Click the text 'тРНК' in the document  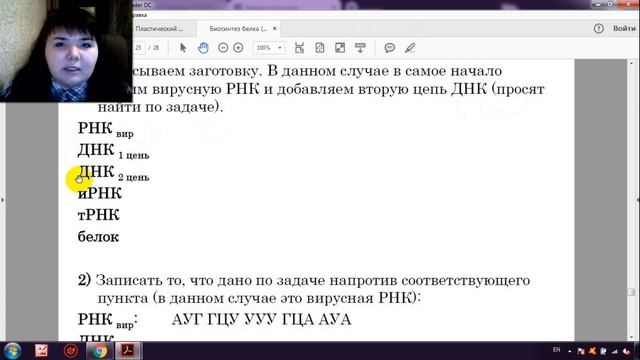point(98,215)
